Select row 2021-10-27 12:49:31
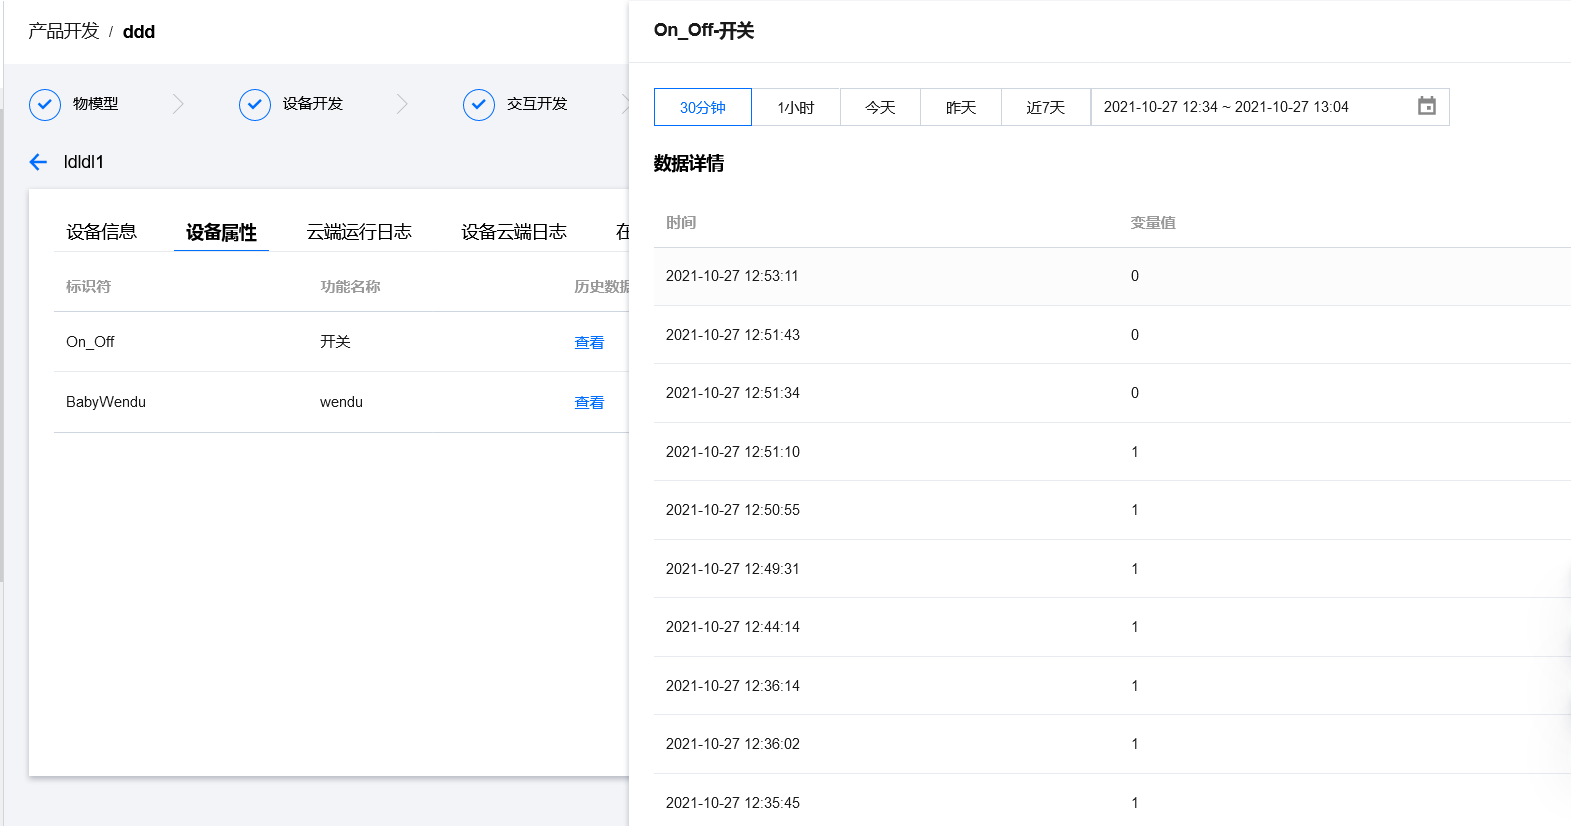The width and height of the screenshot is (1571, 826). point(1112,569)
